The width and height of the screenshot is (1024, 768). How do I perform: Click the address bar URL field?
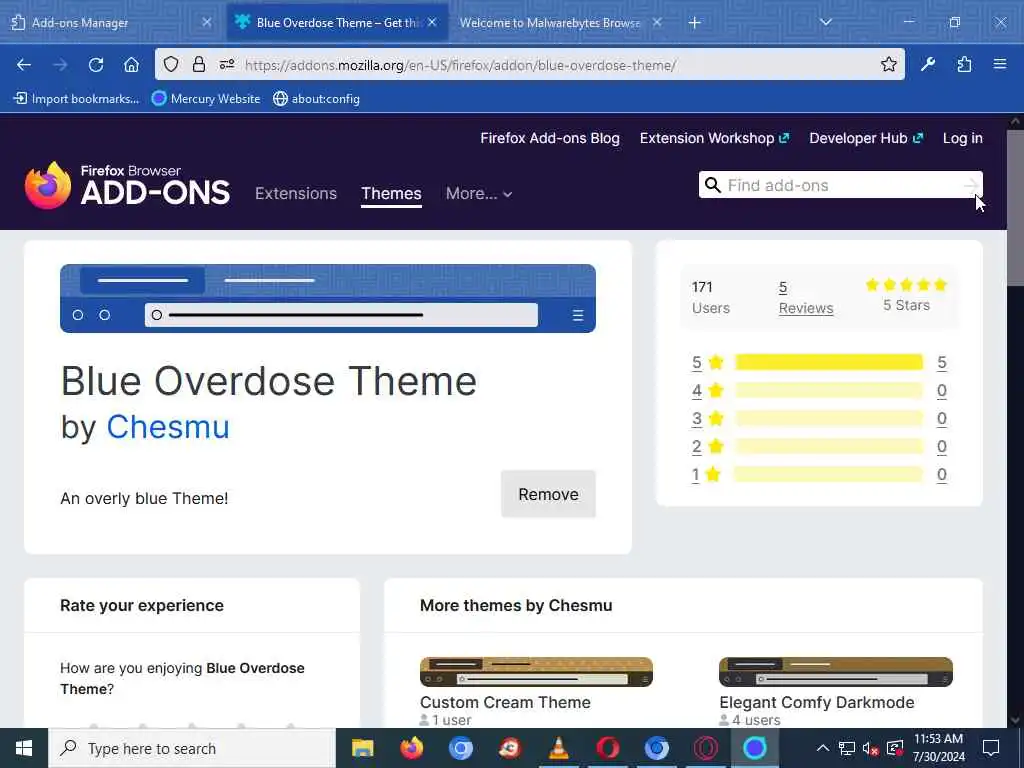pos(529,65)
